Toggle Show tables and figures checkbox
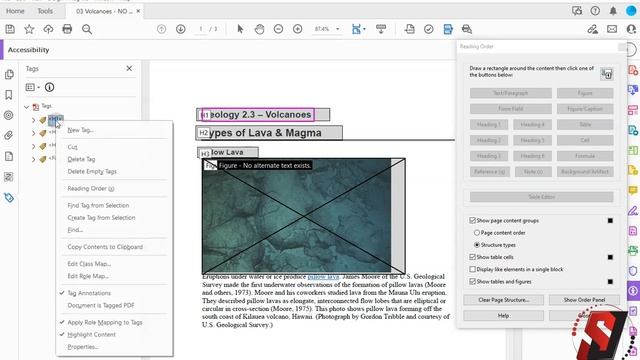The image size is (640, 360). [x=472, y=282]
